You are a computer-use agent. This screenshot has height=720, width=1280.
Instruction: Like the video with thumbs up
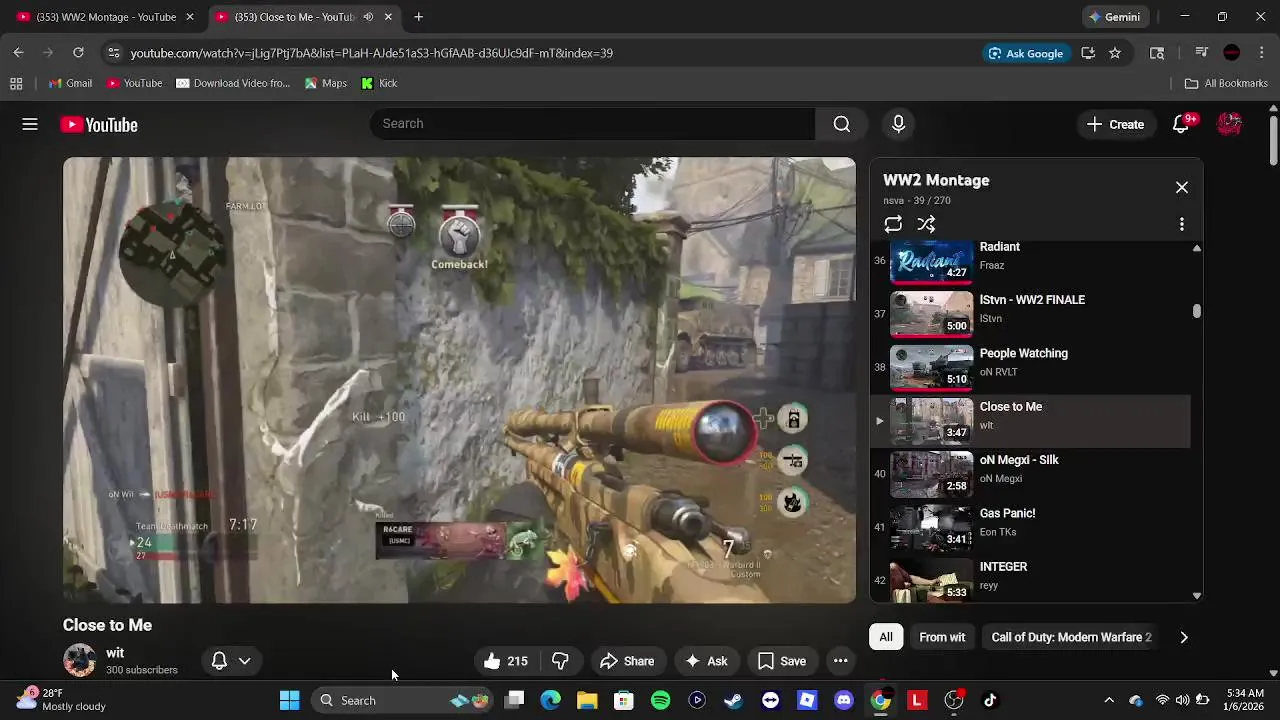click(x=505, y=661)
